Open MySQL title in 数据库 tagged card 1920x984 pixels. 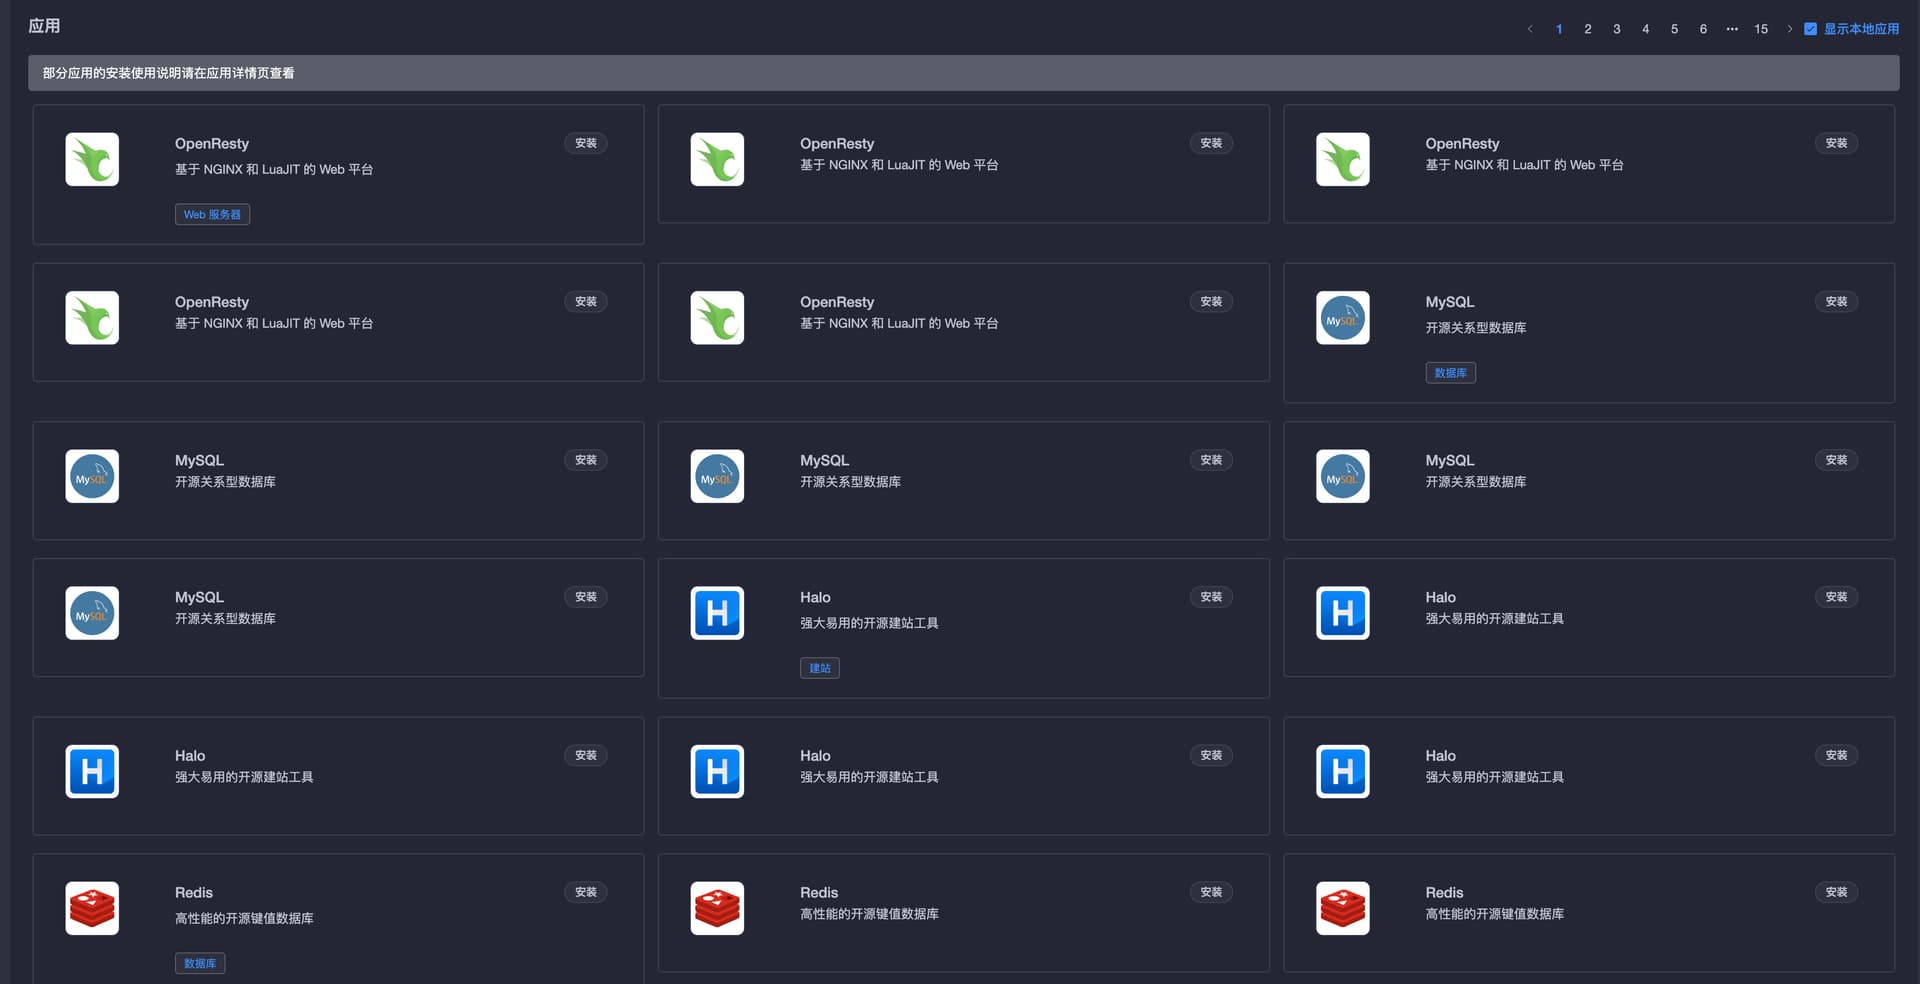point(1449,302)
